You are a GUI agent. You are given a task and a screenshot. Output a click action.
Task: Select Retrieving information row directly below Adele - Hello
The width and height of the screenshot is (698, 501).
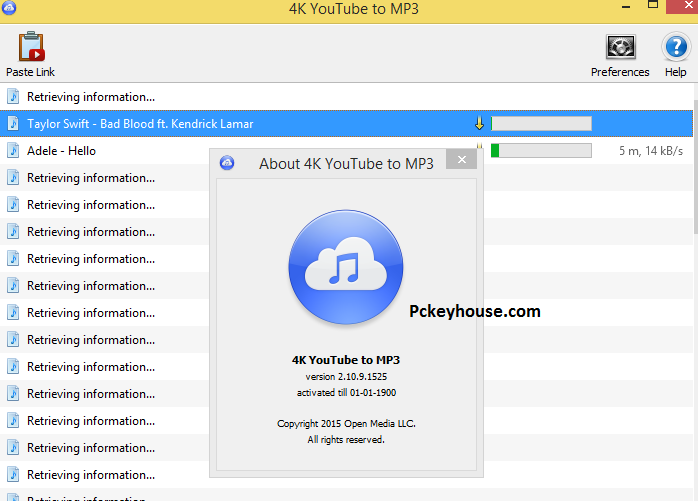point(104,178)
